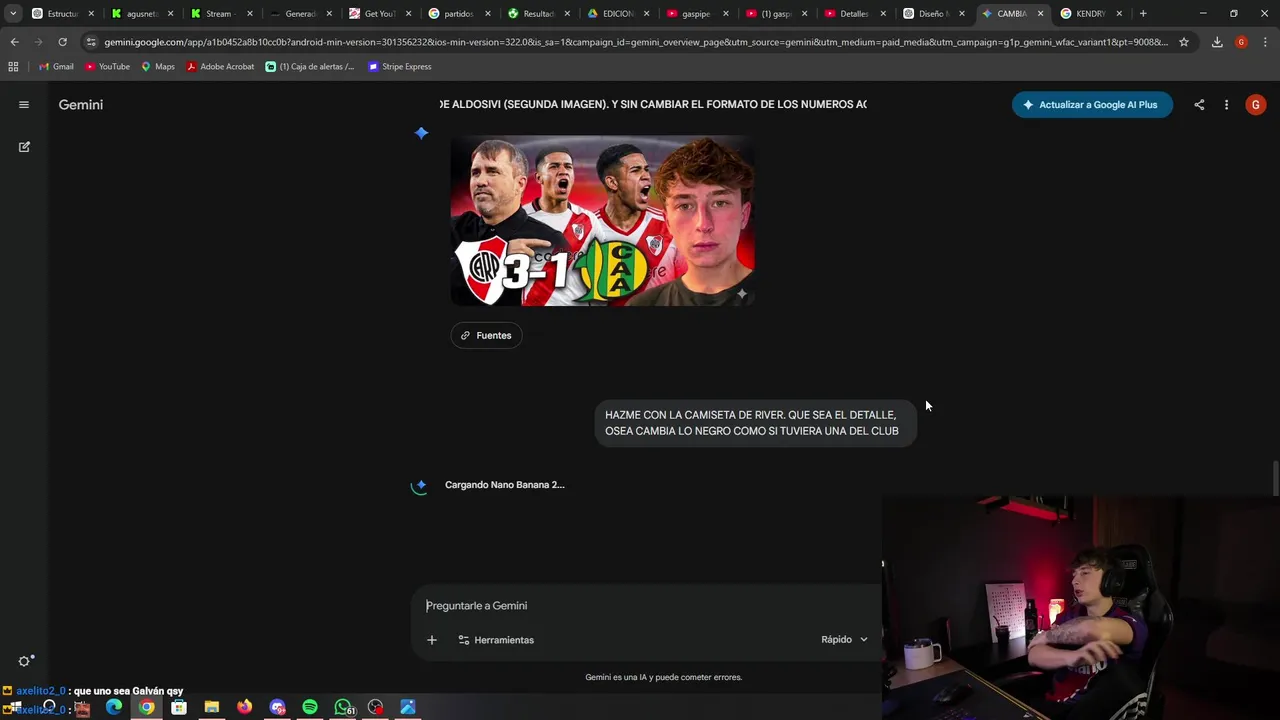Close the CAMBIA Gemini tab
The width and height of the screenshot is (1280, 720).
point(1040,14)
